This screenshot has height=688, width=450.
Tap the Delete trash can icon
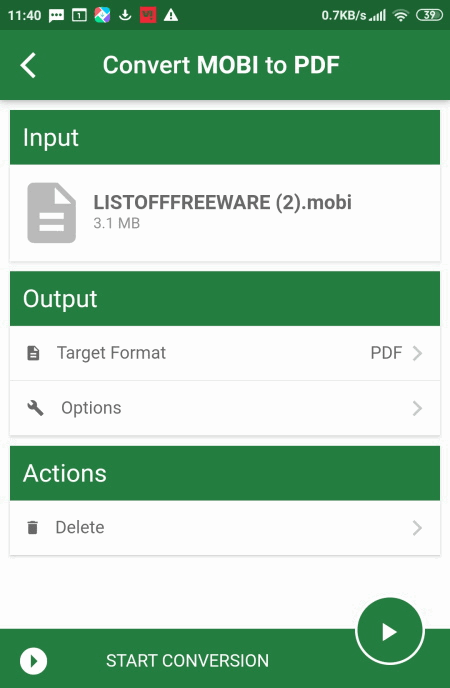tap(32, 527)
